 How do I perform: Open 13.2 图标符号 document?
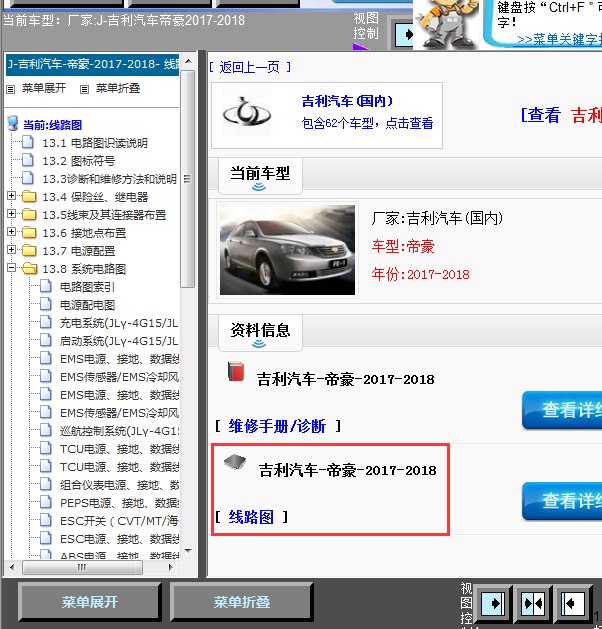pos(79,161)
